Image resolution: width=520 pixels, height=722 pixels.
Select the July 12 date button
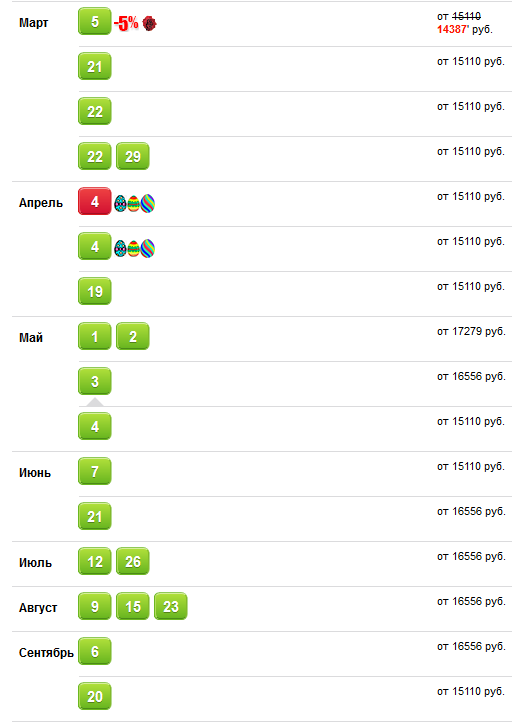tap(94, 561)
